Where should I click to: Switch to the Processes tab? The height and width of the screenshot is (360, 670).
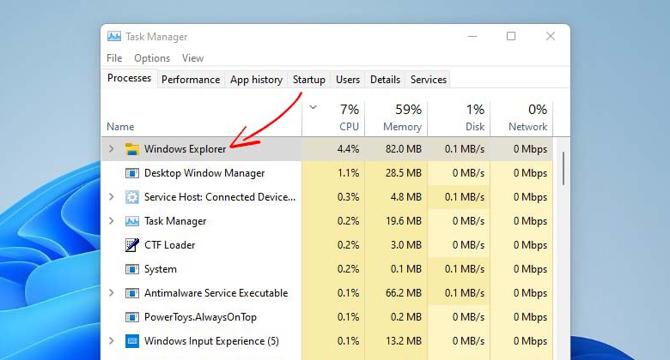tap(129, 79)
